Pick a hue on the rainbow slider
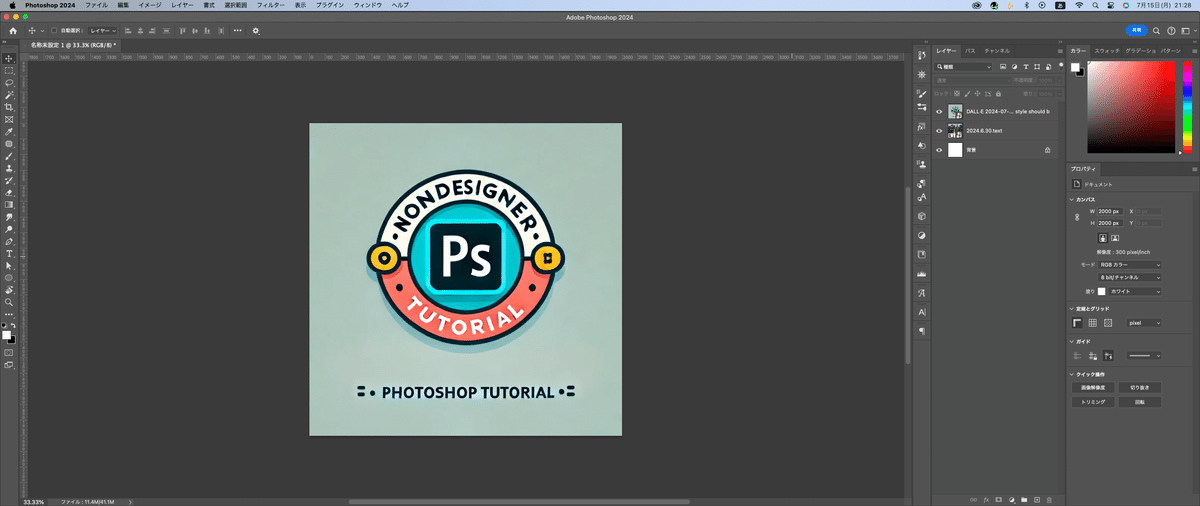 click(x=1187, y=105)
